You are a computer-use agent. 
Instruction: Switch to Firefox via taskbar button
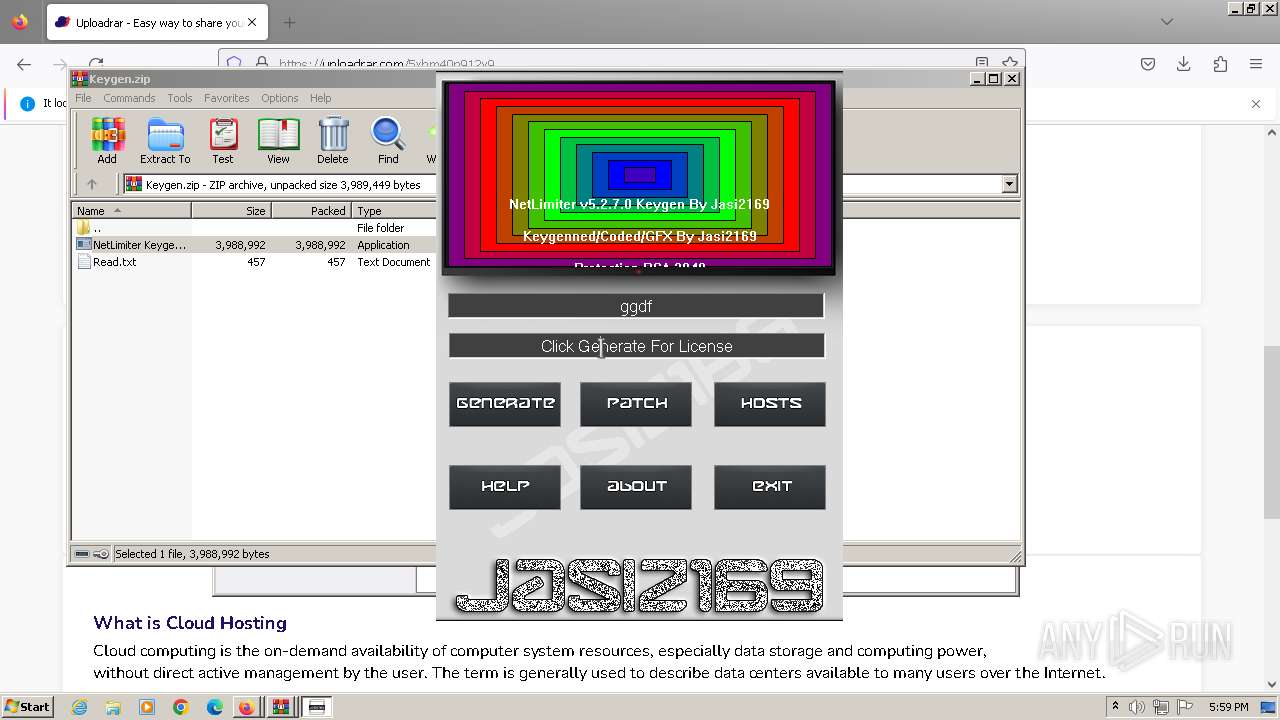246,707
